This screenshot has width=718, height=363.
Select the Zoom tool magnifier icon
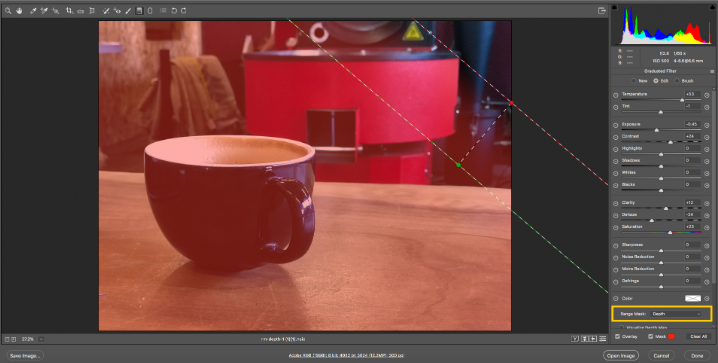click(8, 11)
